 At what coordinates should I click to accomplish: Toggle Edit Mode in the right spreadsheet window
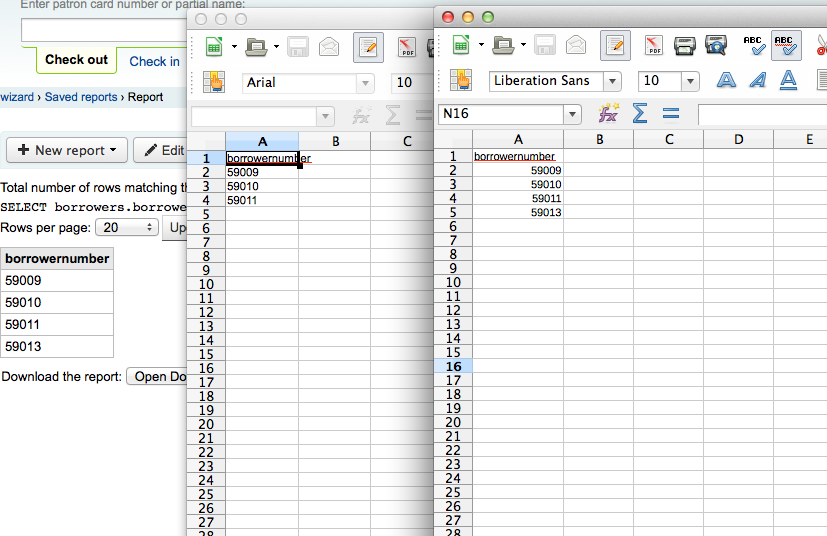click(x=615, y=45)
